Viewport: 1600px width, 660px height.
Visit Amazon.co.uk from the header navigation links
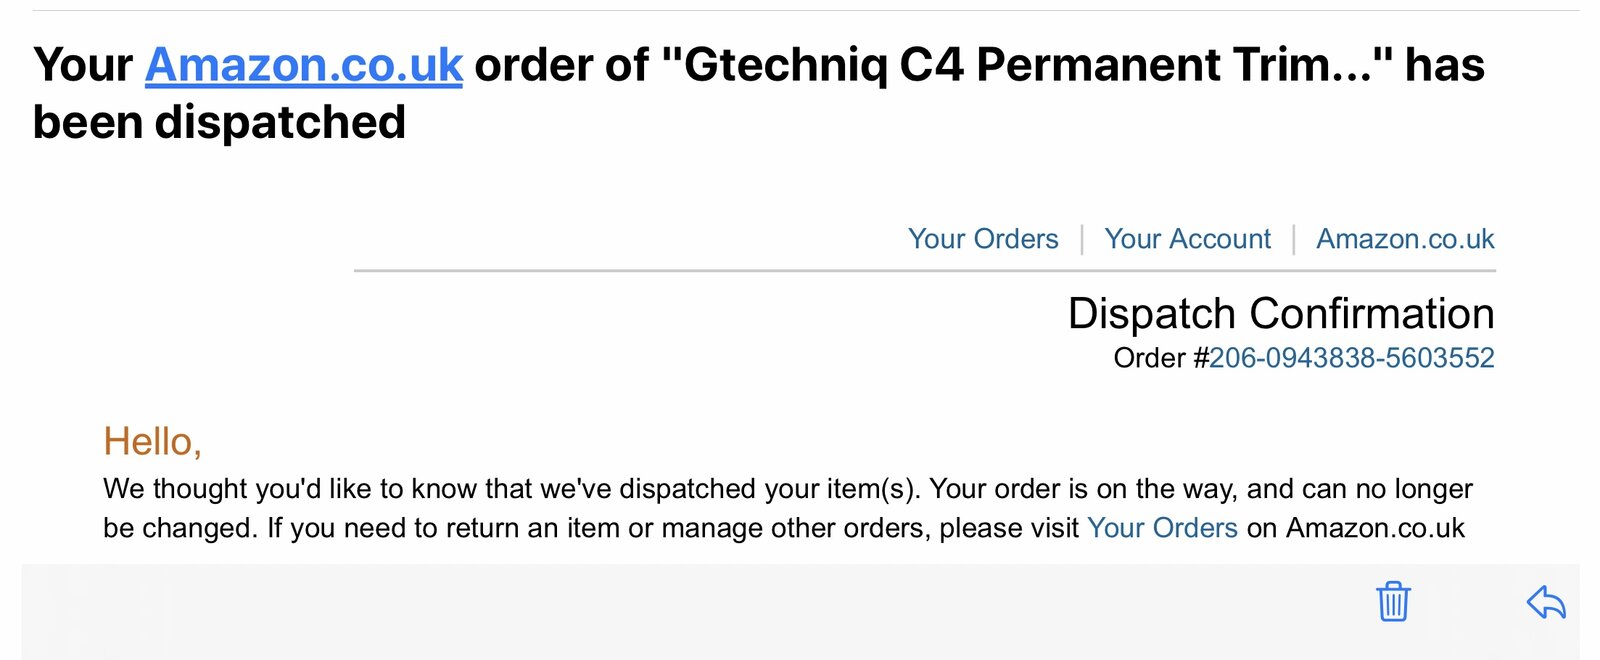point(1404,239)
